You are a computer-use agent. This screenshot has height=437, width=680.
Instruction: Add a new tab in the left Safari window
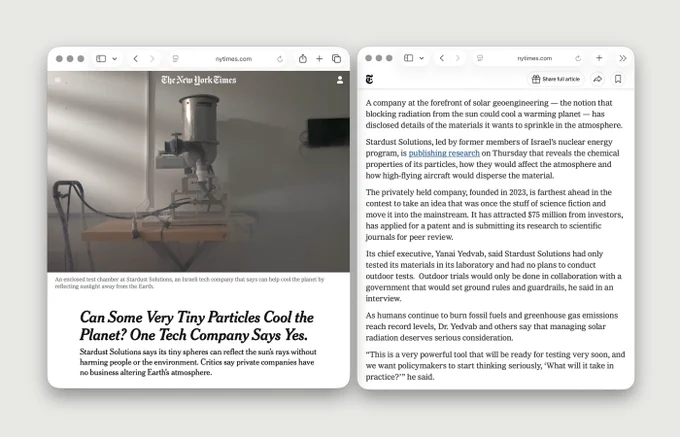(x=319, y=59)
